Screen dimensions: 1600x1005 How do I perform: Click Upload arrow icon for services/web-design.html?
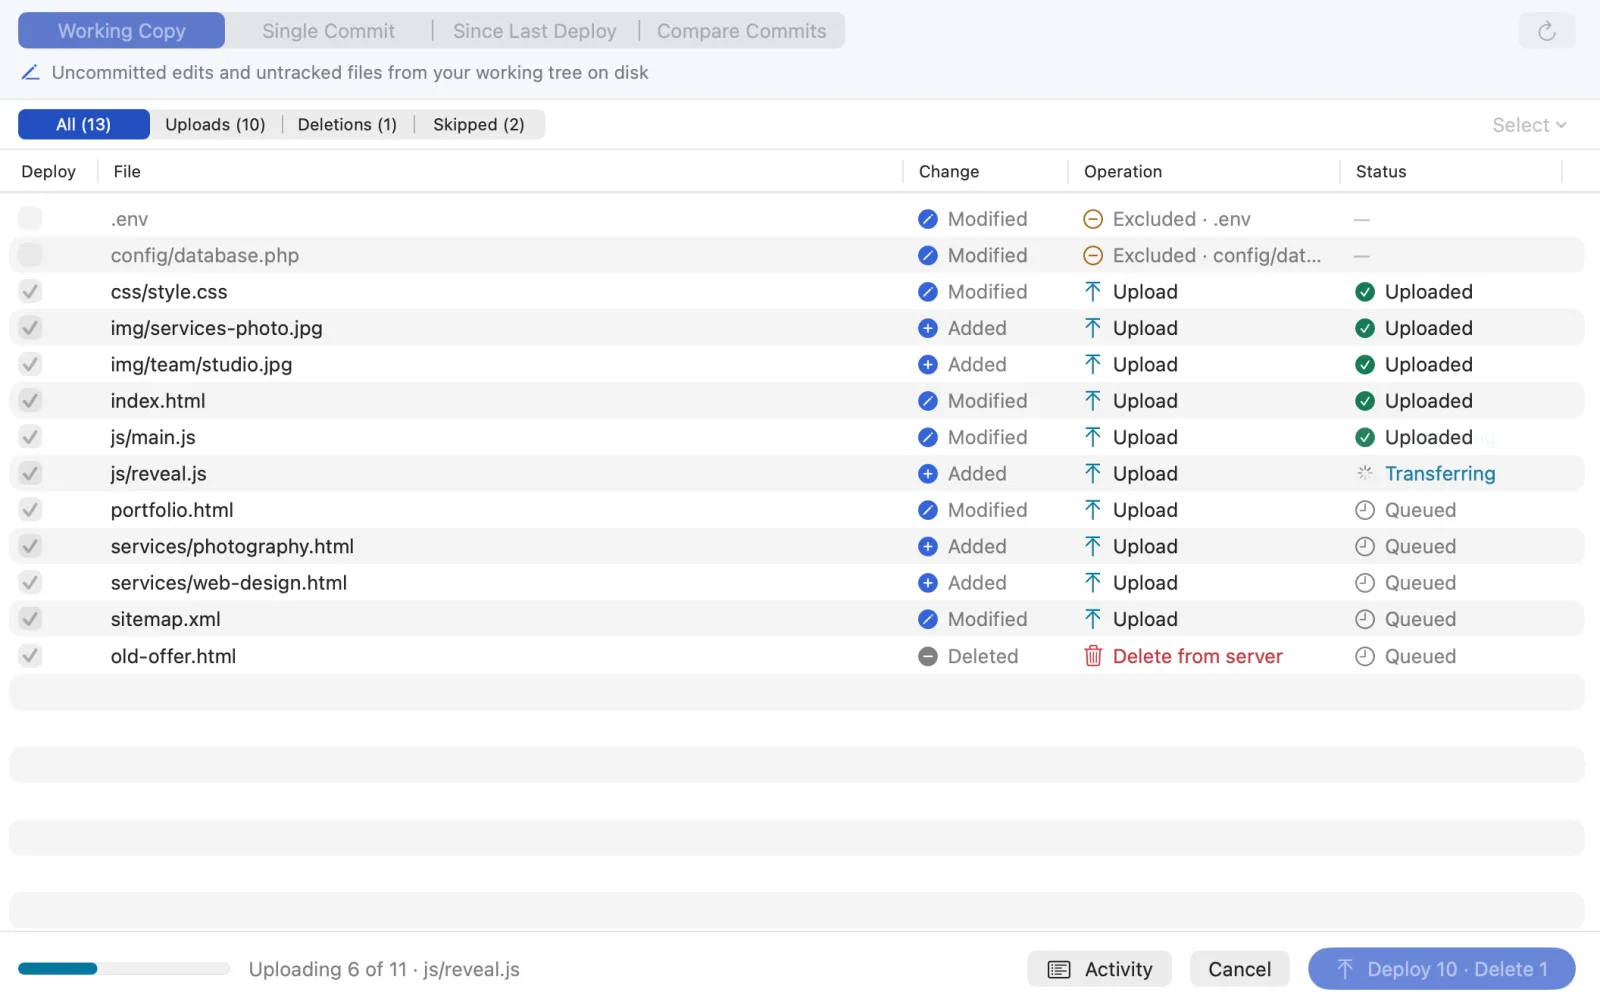(1093, 583)
